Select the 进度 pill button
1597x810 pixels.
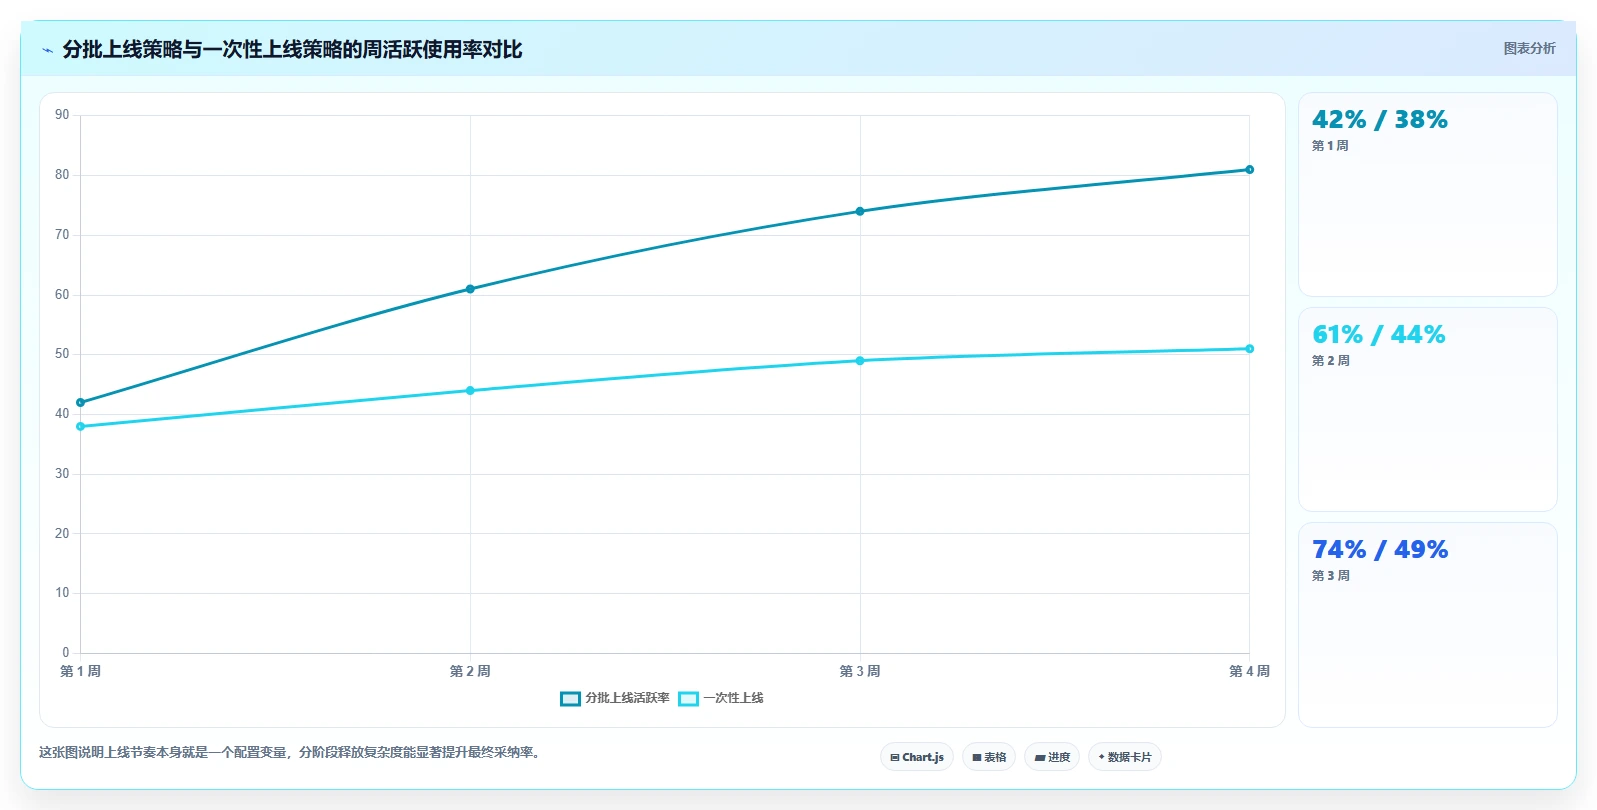click(1052, 757)
